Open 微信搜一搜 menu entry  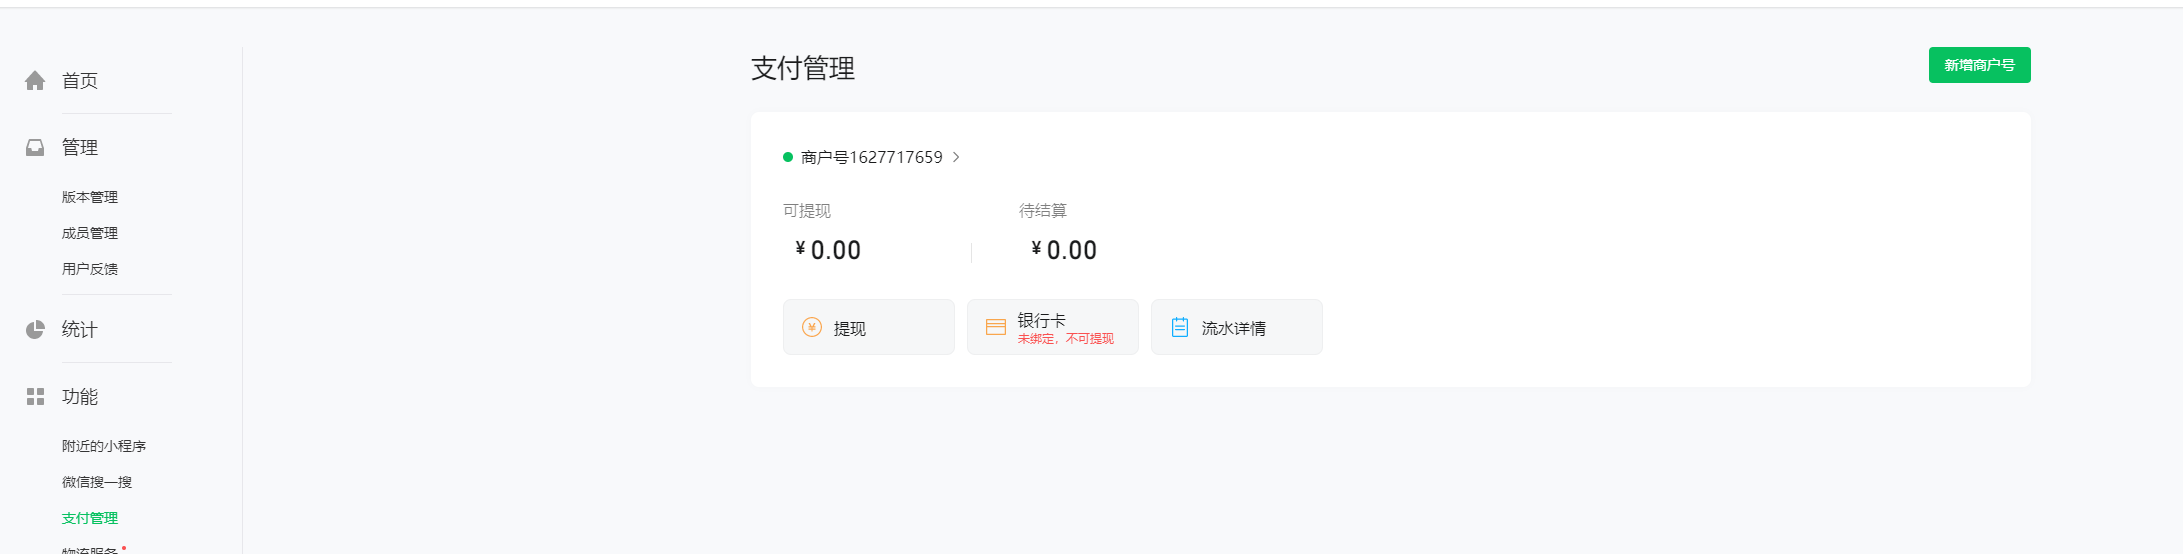(97, 482)
